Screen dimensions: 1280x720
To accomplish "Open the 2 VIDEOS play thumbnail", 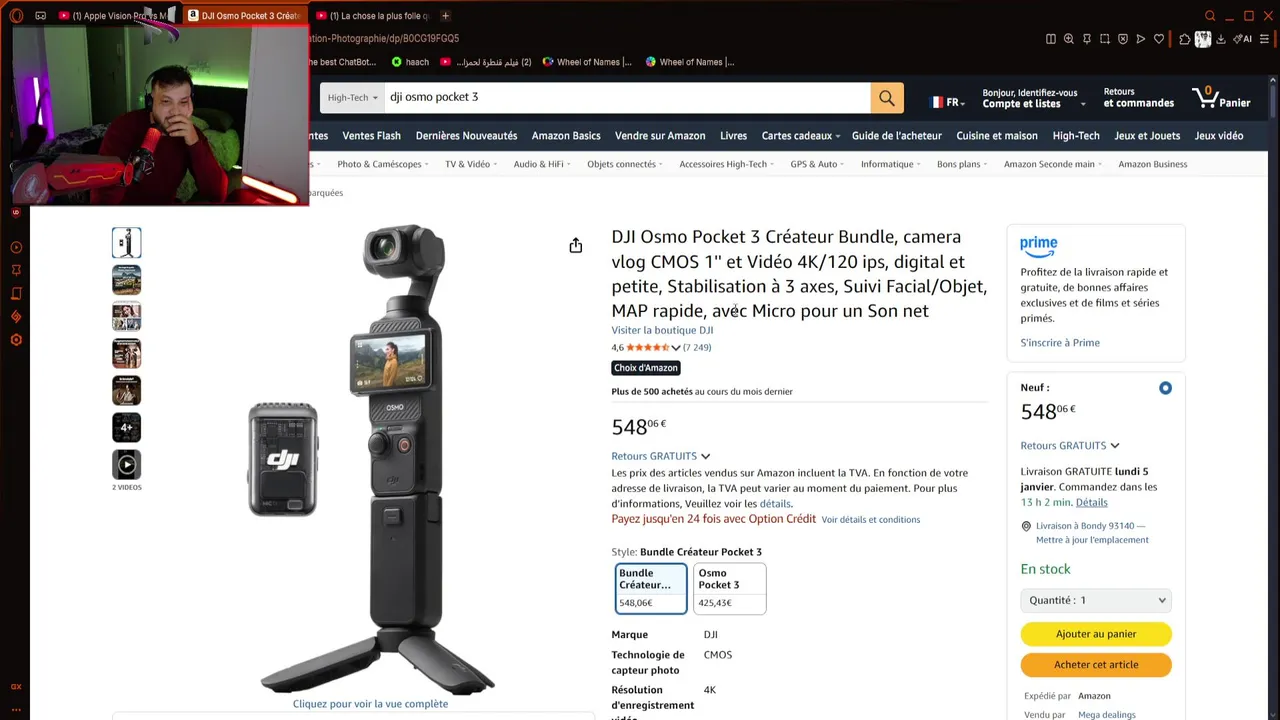I will pos(126,464).
